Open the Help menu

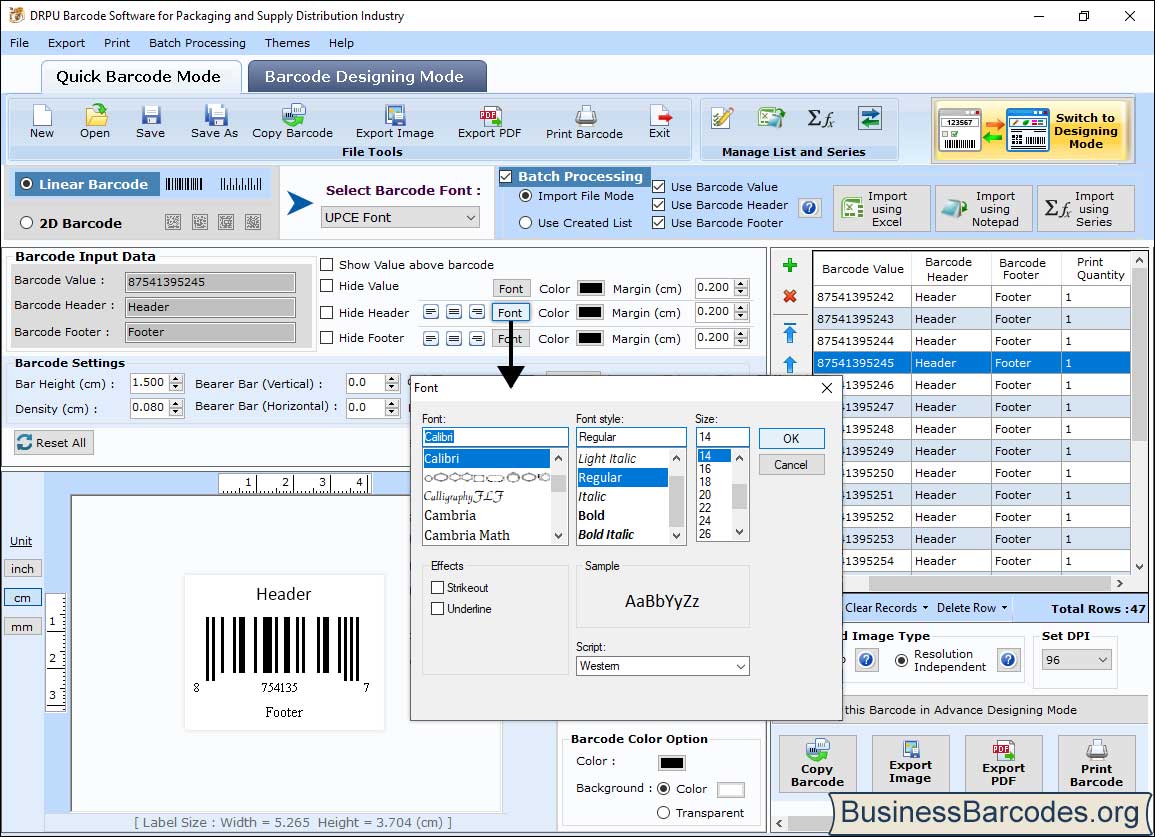pyautogui.click(x=341, y=43)
